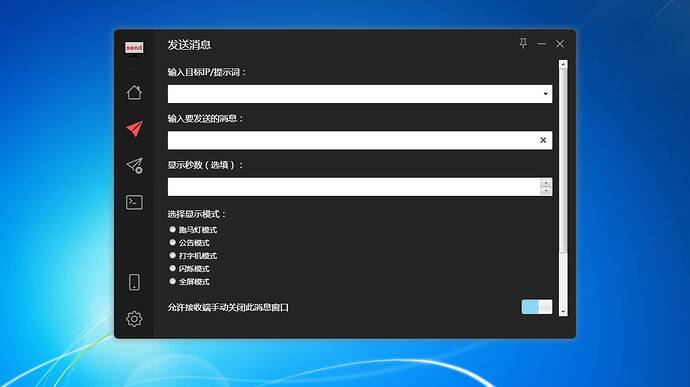Open the command terminal sidebar icon

point(134,202)
